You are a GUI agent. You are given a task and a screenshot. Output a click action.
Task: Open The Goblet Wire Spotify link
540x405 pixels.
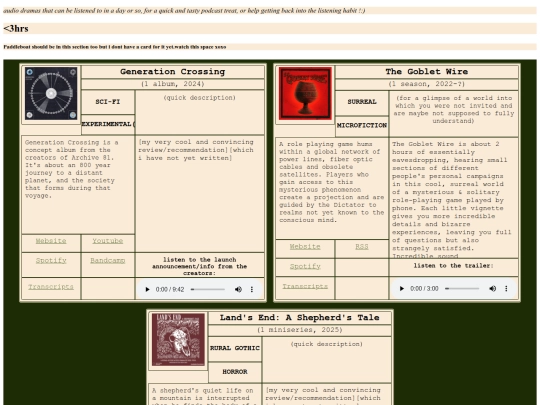[x=305, y=266]
